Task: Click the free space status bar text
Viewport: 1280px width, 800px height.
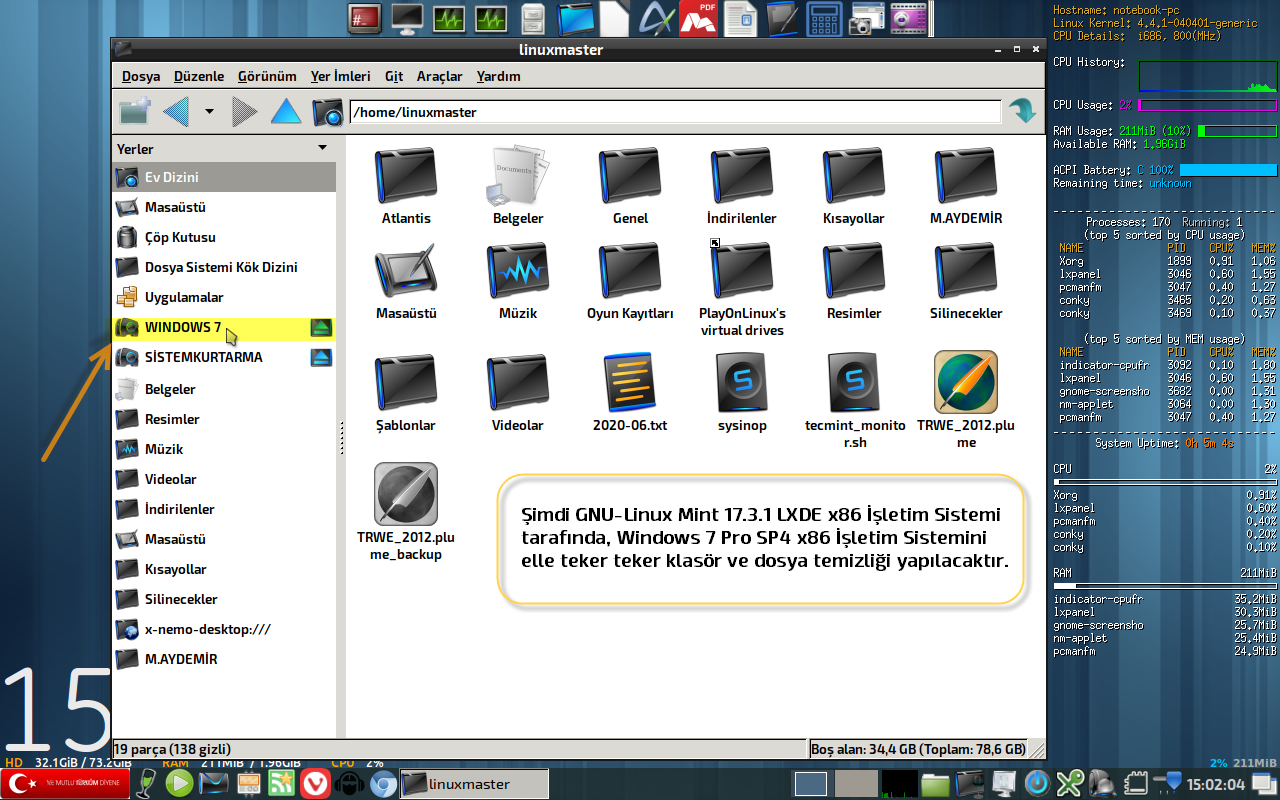Action: (918, 749)
